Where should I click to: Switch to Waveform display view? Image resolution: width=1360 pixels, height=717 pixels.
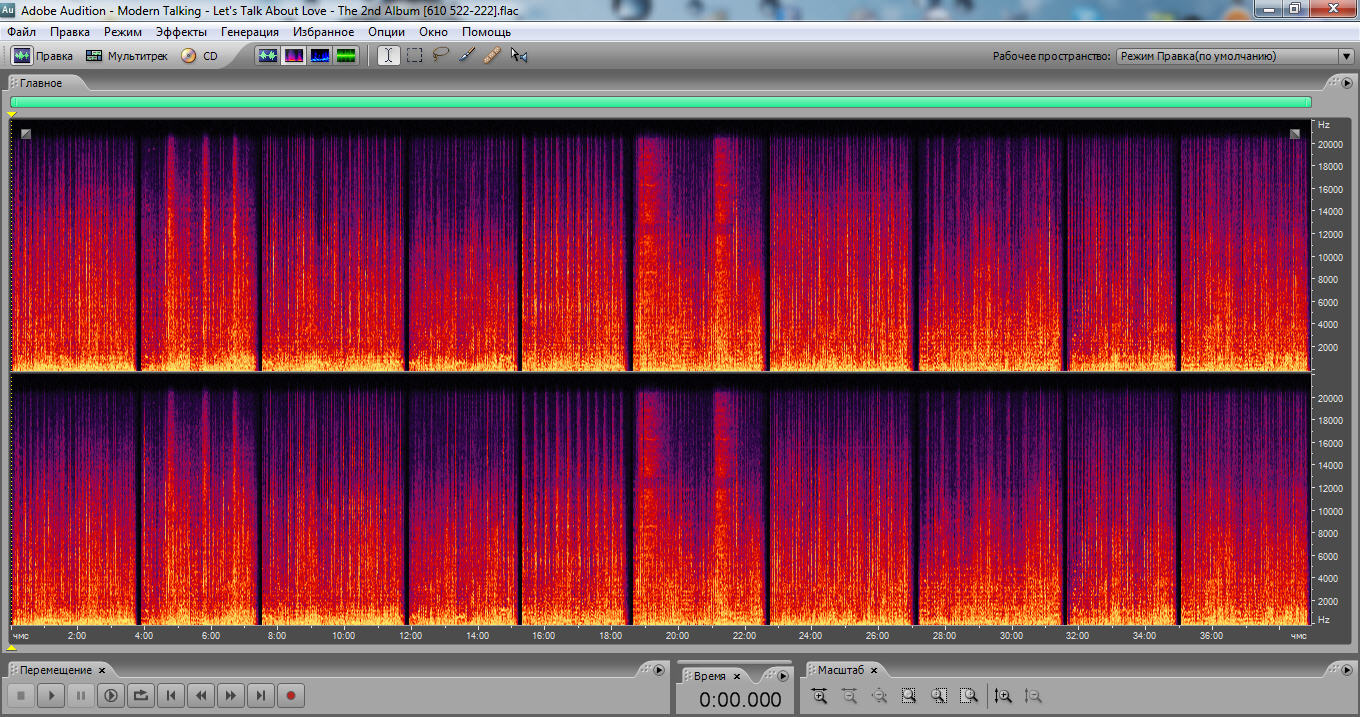pyautogui.click(x=268, y=56)
